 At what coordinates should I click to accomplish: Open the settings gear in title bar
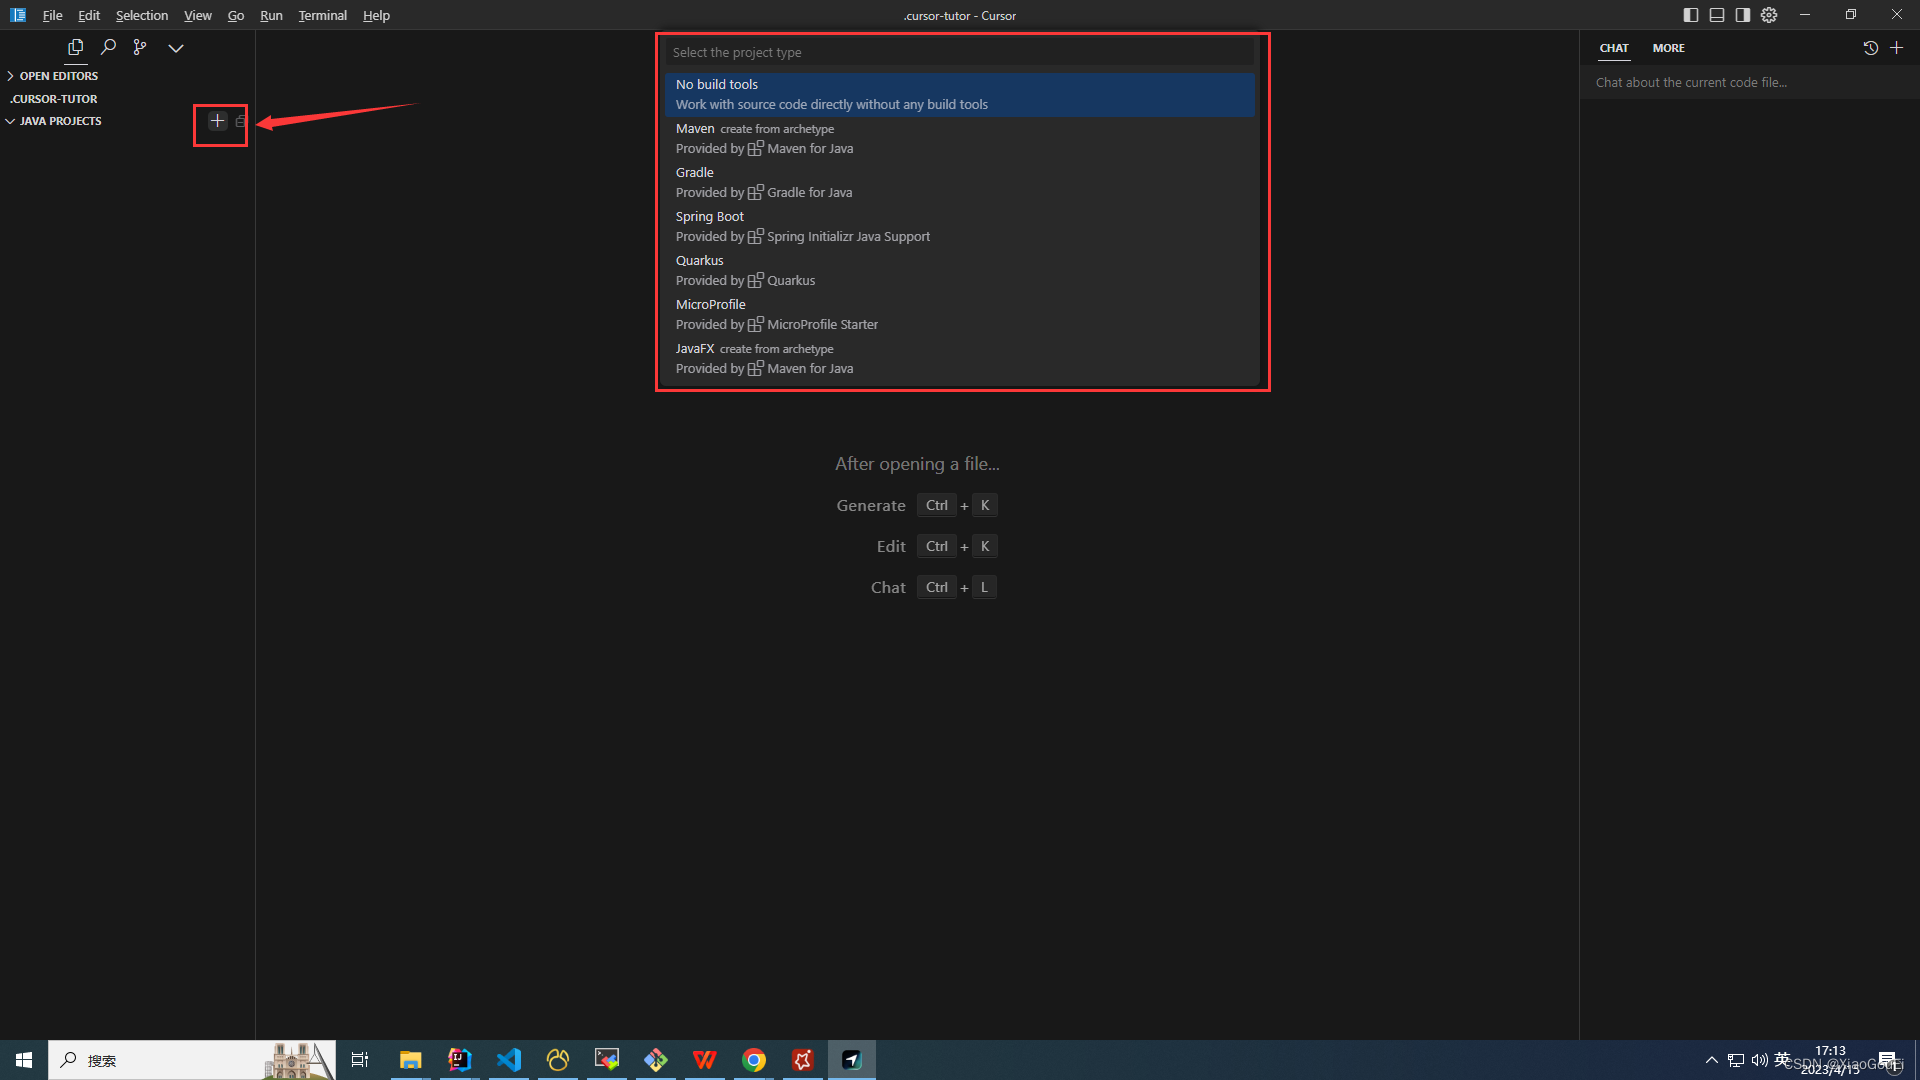click(1769, 15)
